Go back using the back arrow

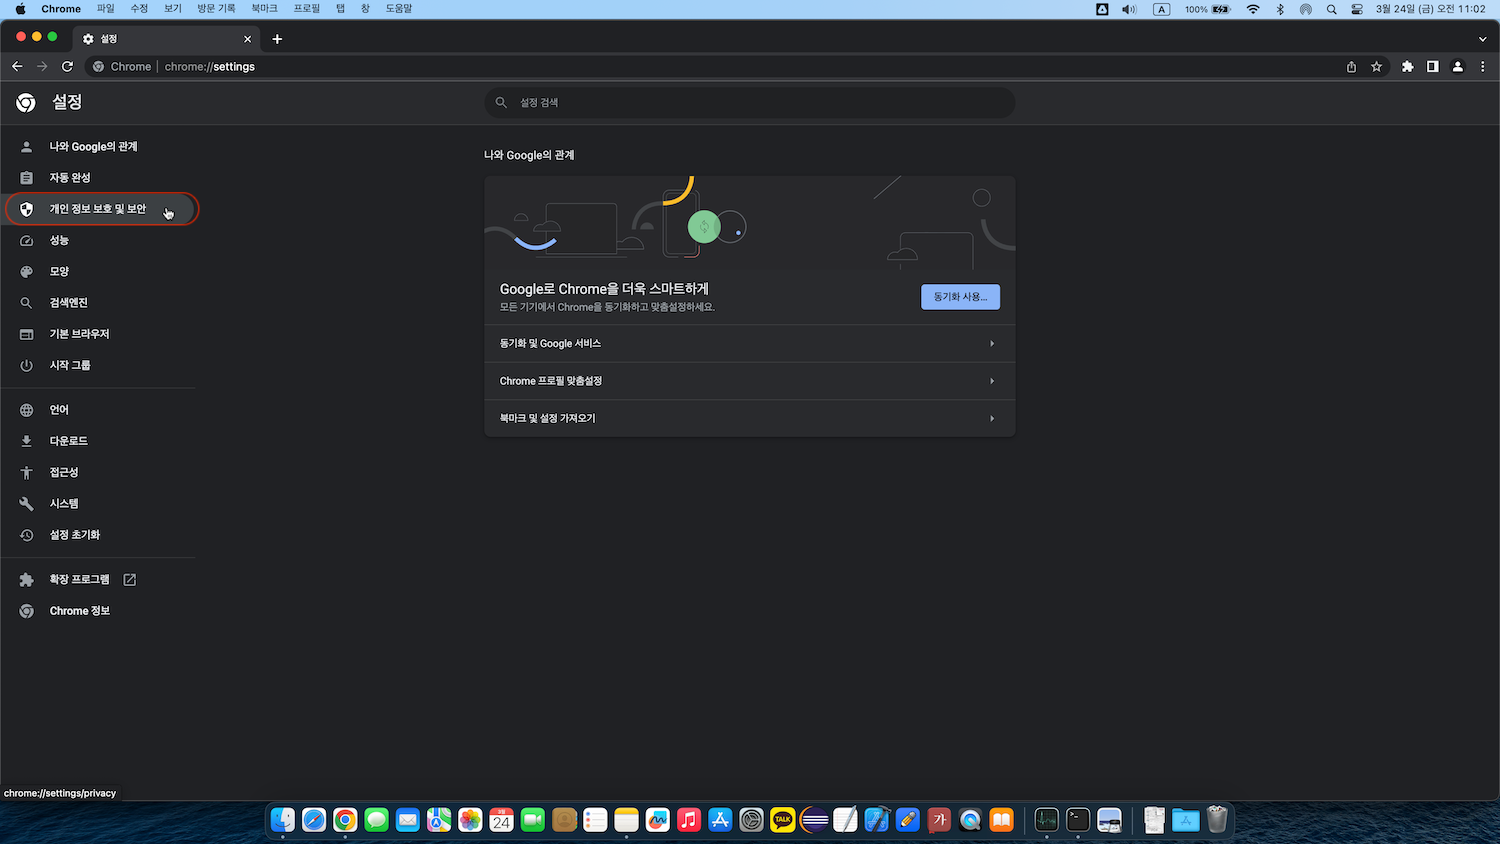point(17,67)
